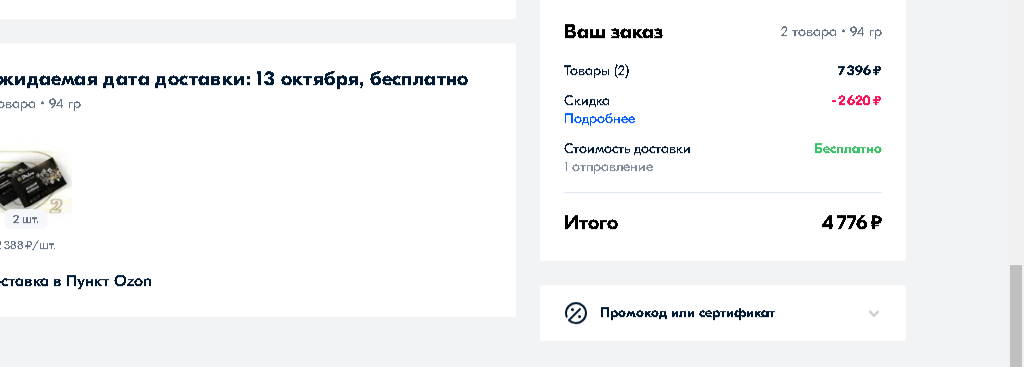The height and width of the screenshot is (367, 1024).
Task: Click the Бесплатно delivery cost text
Action: point(848,149)
